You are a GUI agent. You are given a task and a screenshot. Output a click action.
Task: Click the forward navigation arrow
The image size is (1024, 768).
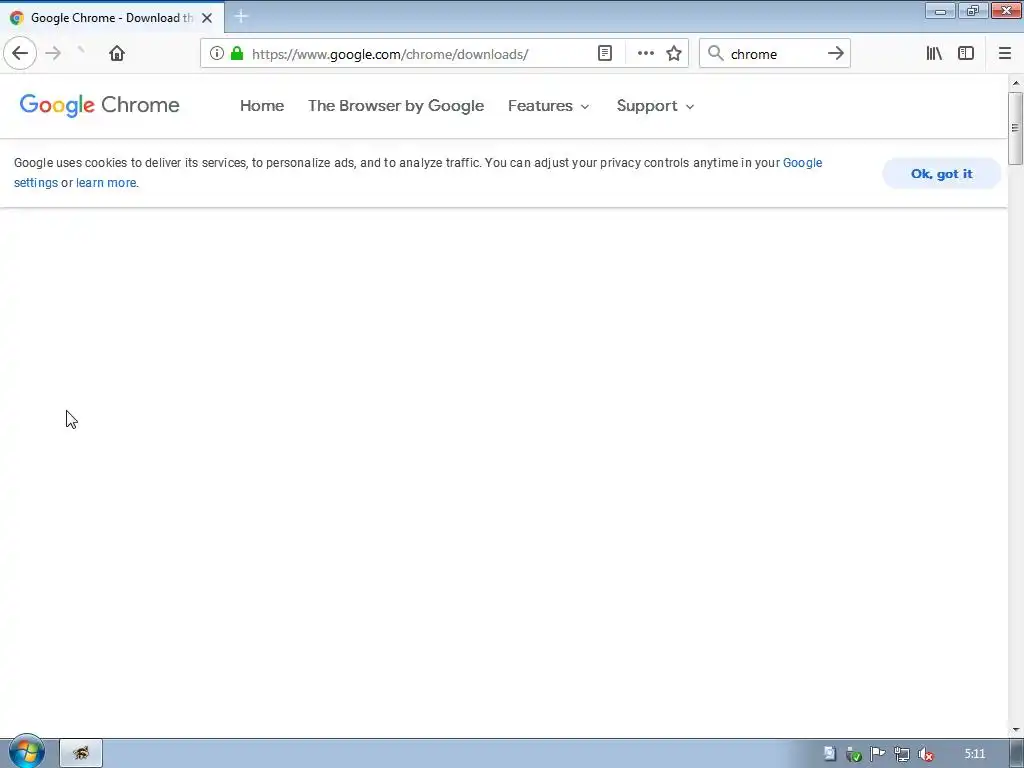click(x=53, y=54)
